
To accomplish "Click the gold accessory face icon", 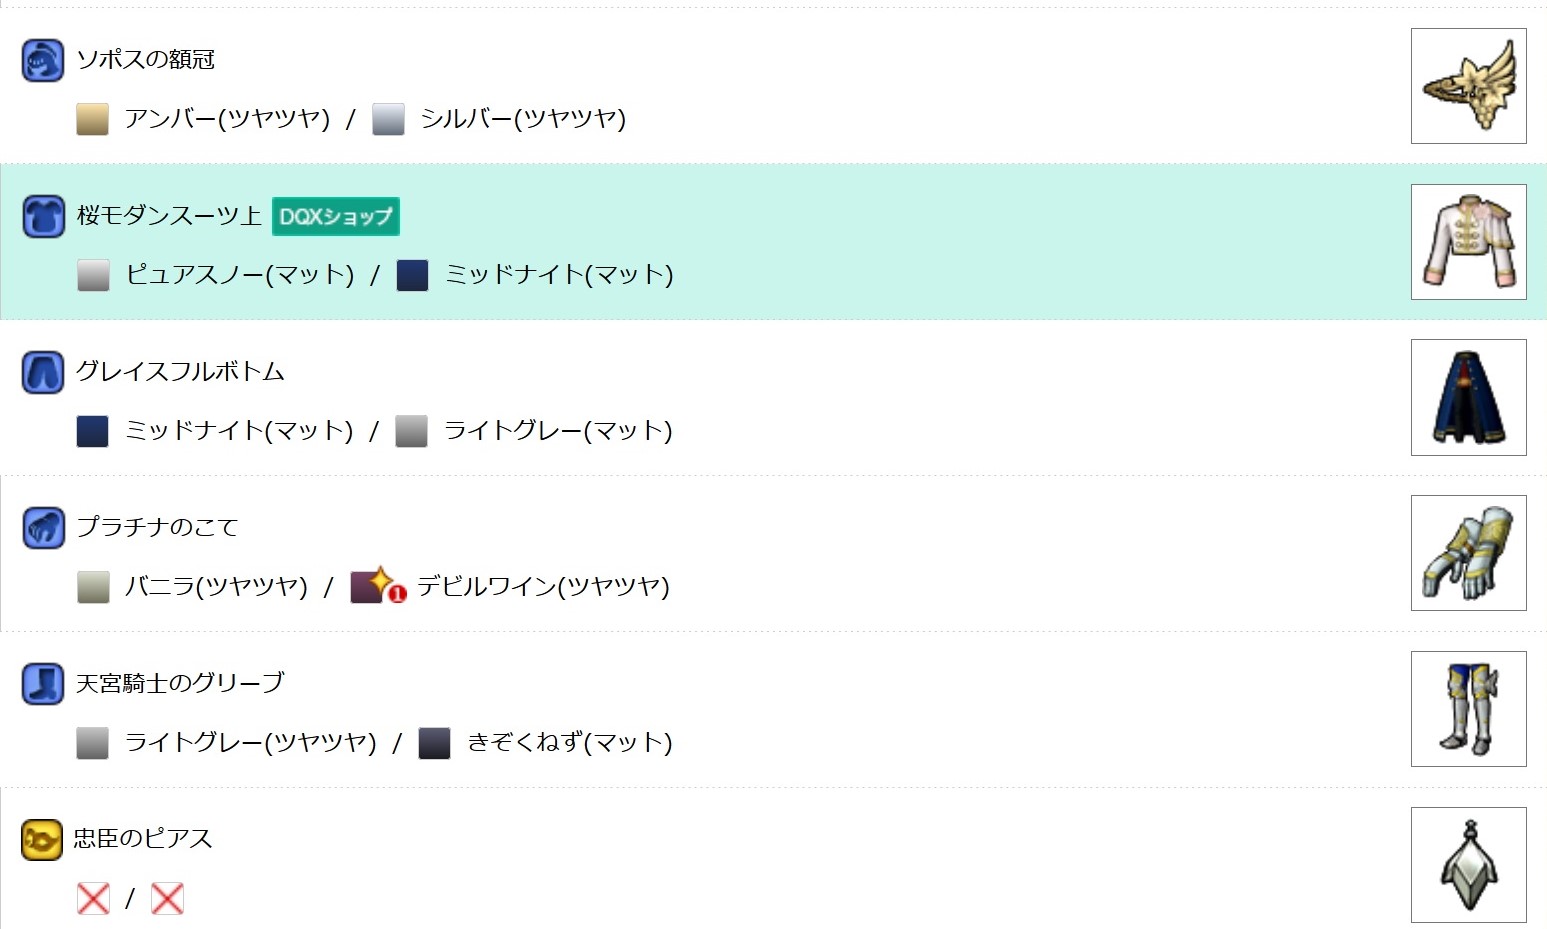I will click(x=42, y=840).
